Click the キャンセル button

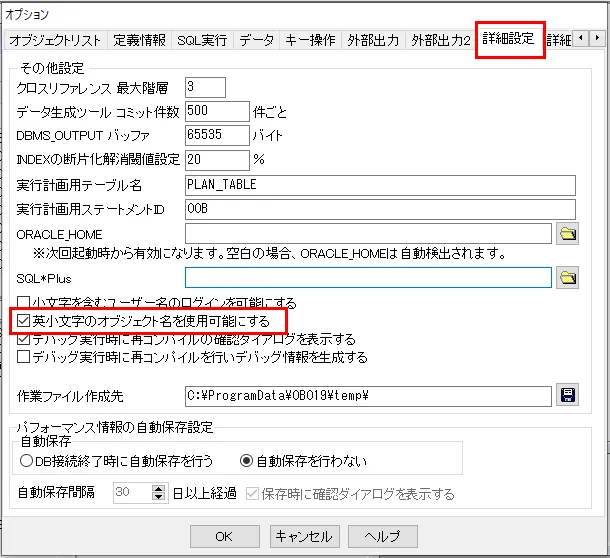tap(305, 536)
